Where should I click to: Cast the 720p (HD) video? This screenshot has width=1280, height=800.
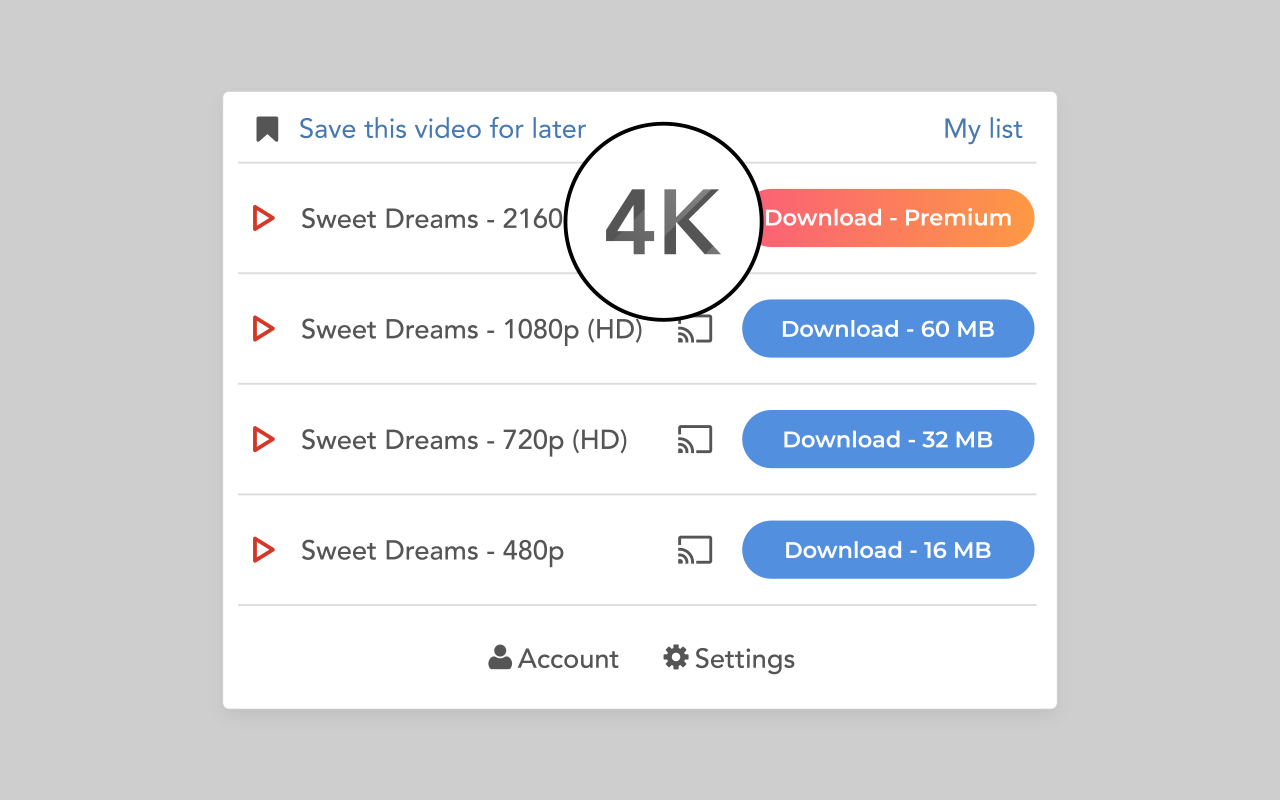click(695, 439)
